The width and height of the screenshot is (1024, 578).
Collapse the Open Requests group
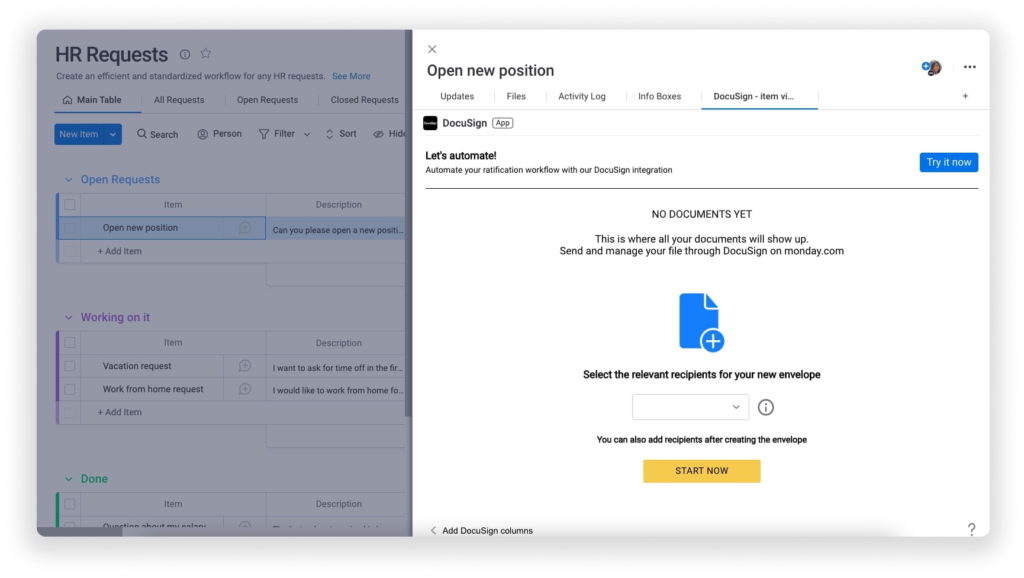coord(68,178)
